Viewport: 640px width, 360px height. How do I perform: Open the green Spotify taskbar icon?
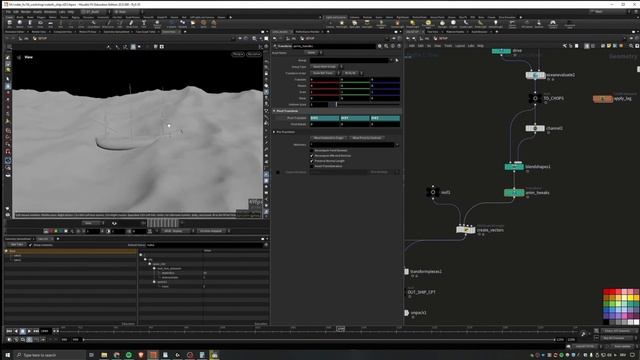pos(129,355)
